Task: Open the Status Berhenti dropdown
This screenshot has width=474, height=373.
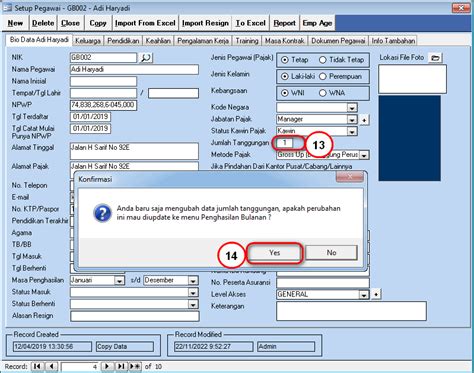Action: [193, 304]
